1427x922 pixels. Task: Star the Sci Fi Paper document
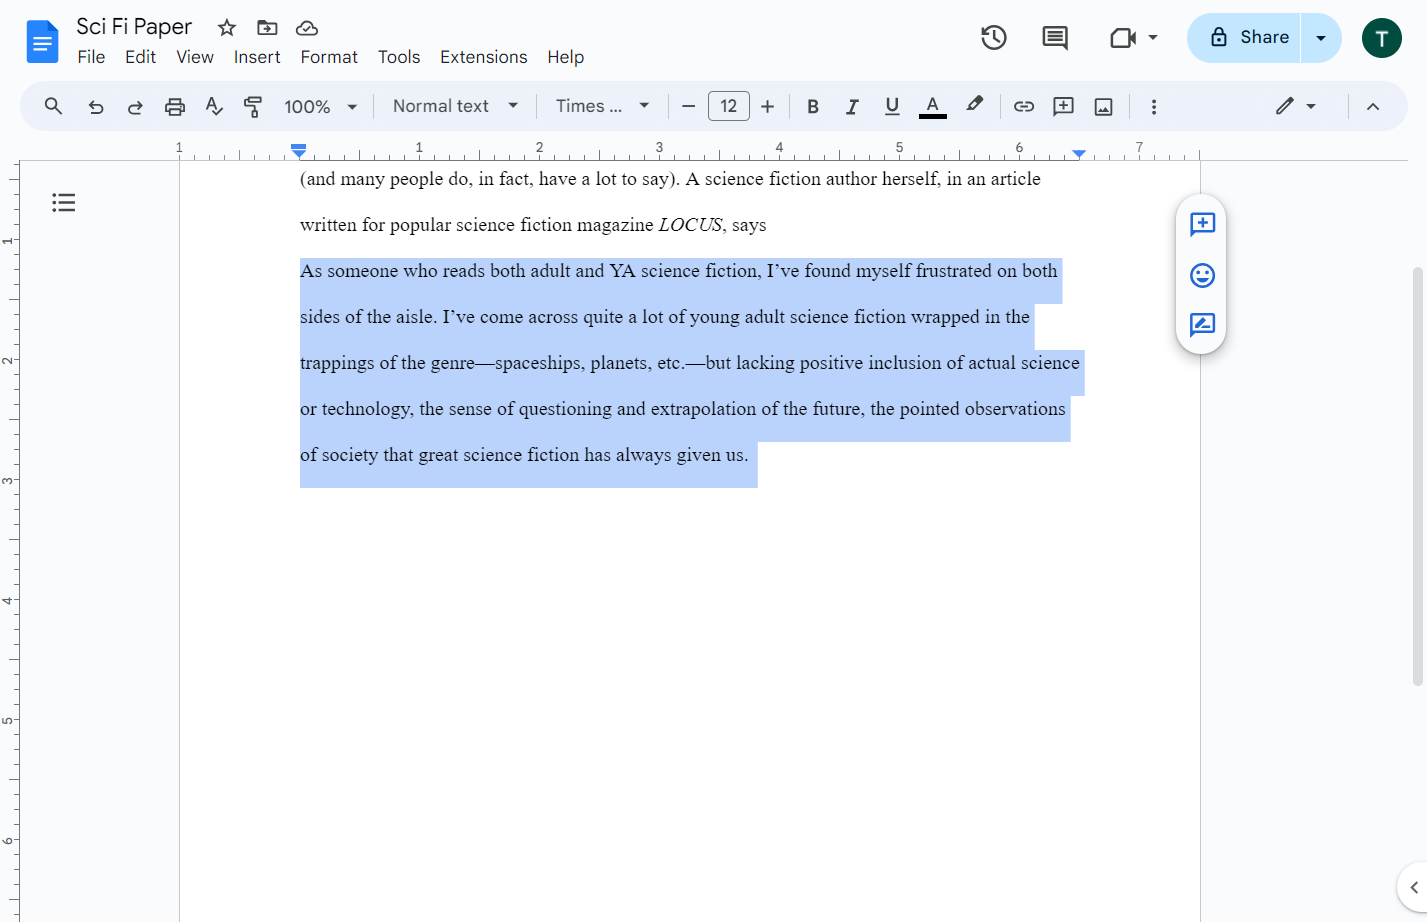coord(227,27)
